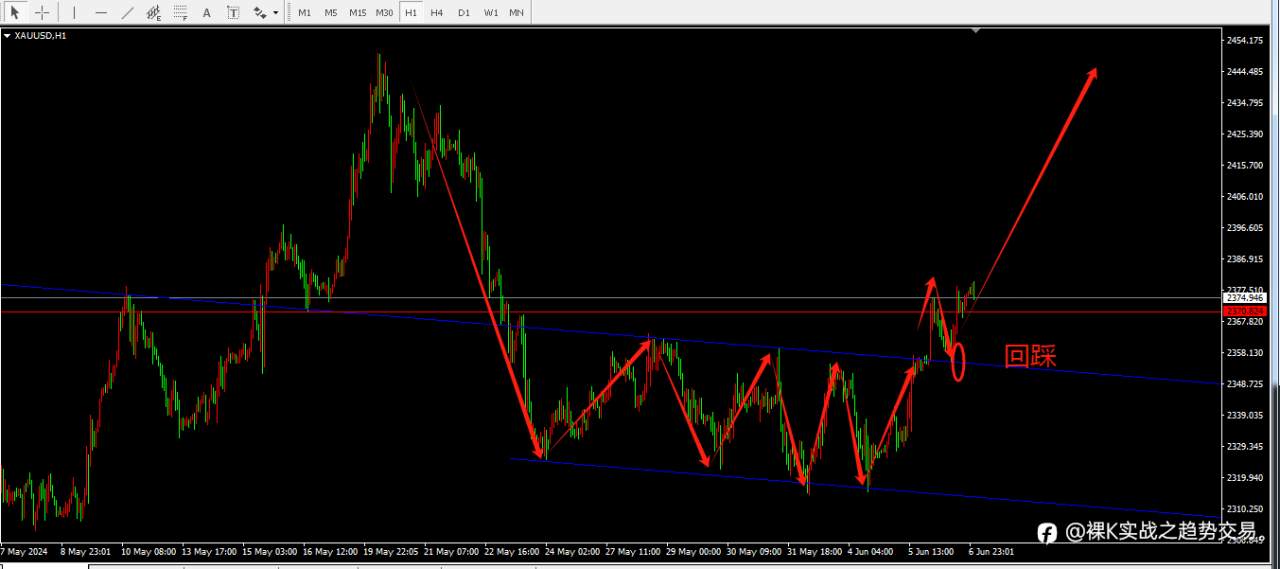Viewport: 1280px width, 569px height.
Task: Switch to M1 timeframe
Action: [304, 13]
